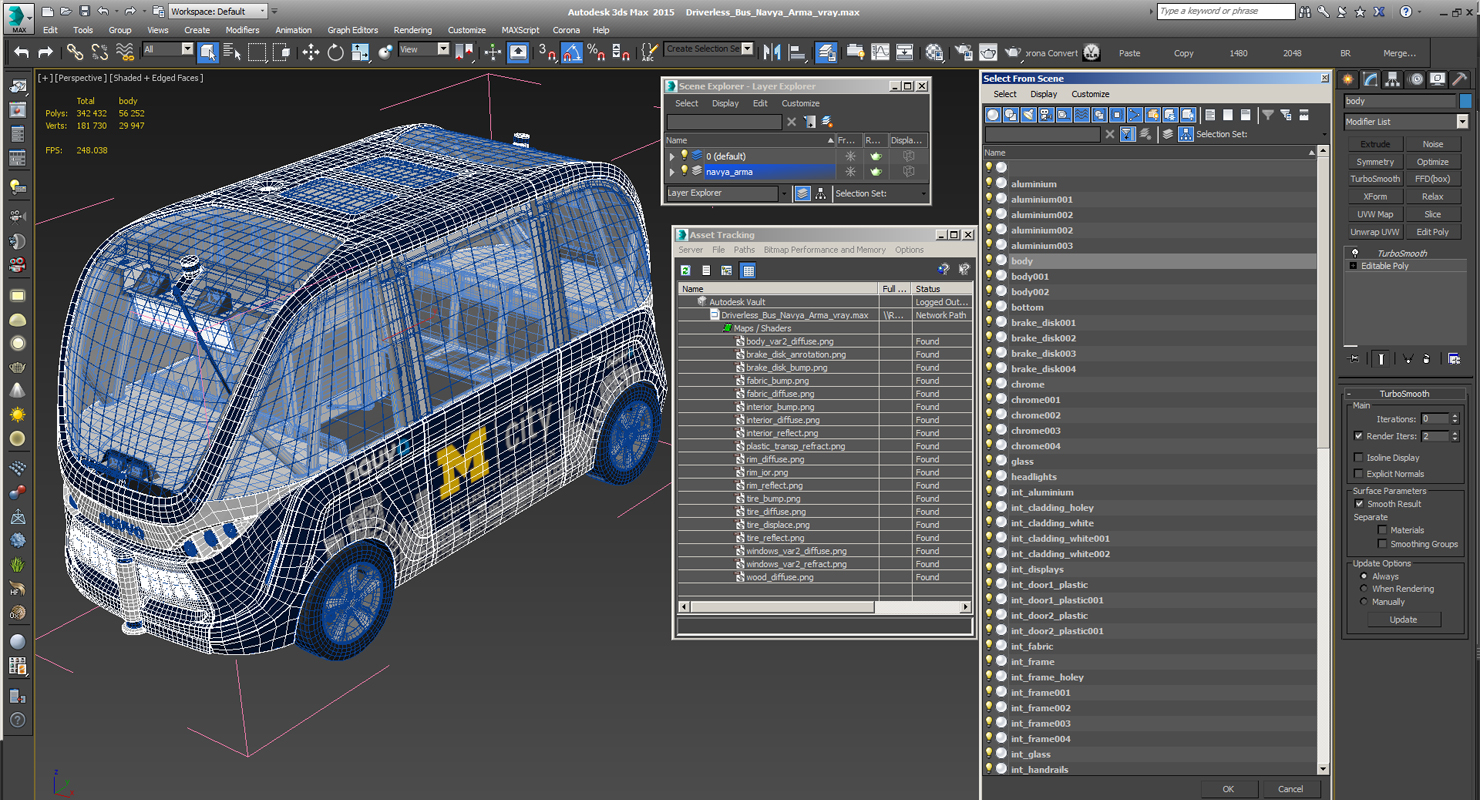Open Customize menu in Scene Explorer
Viewport: 1480px width, 800px height.
[800, 103]
